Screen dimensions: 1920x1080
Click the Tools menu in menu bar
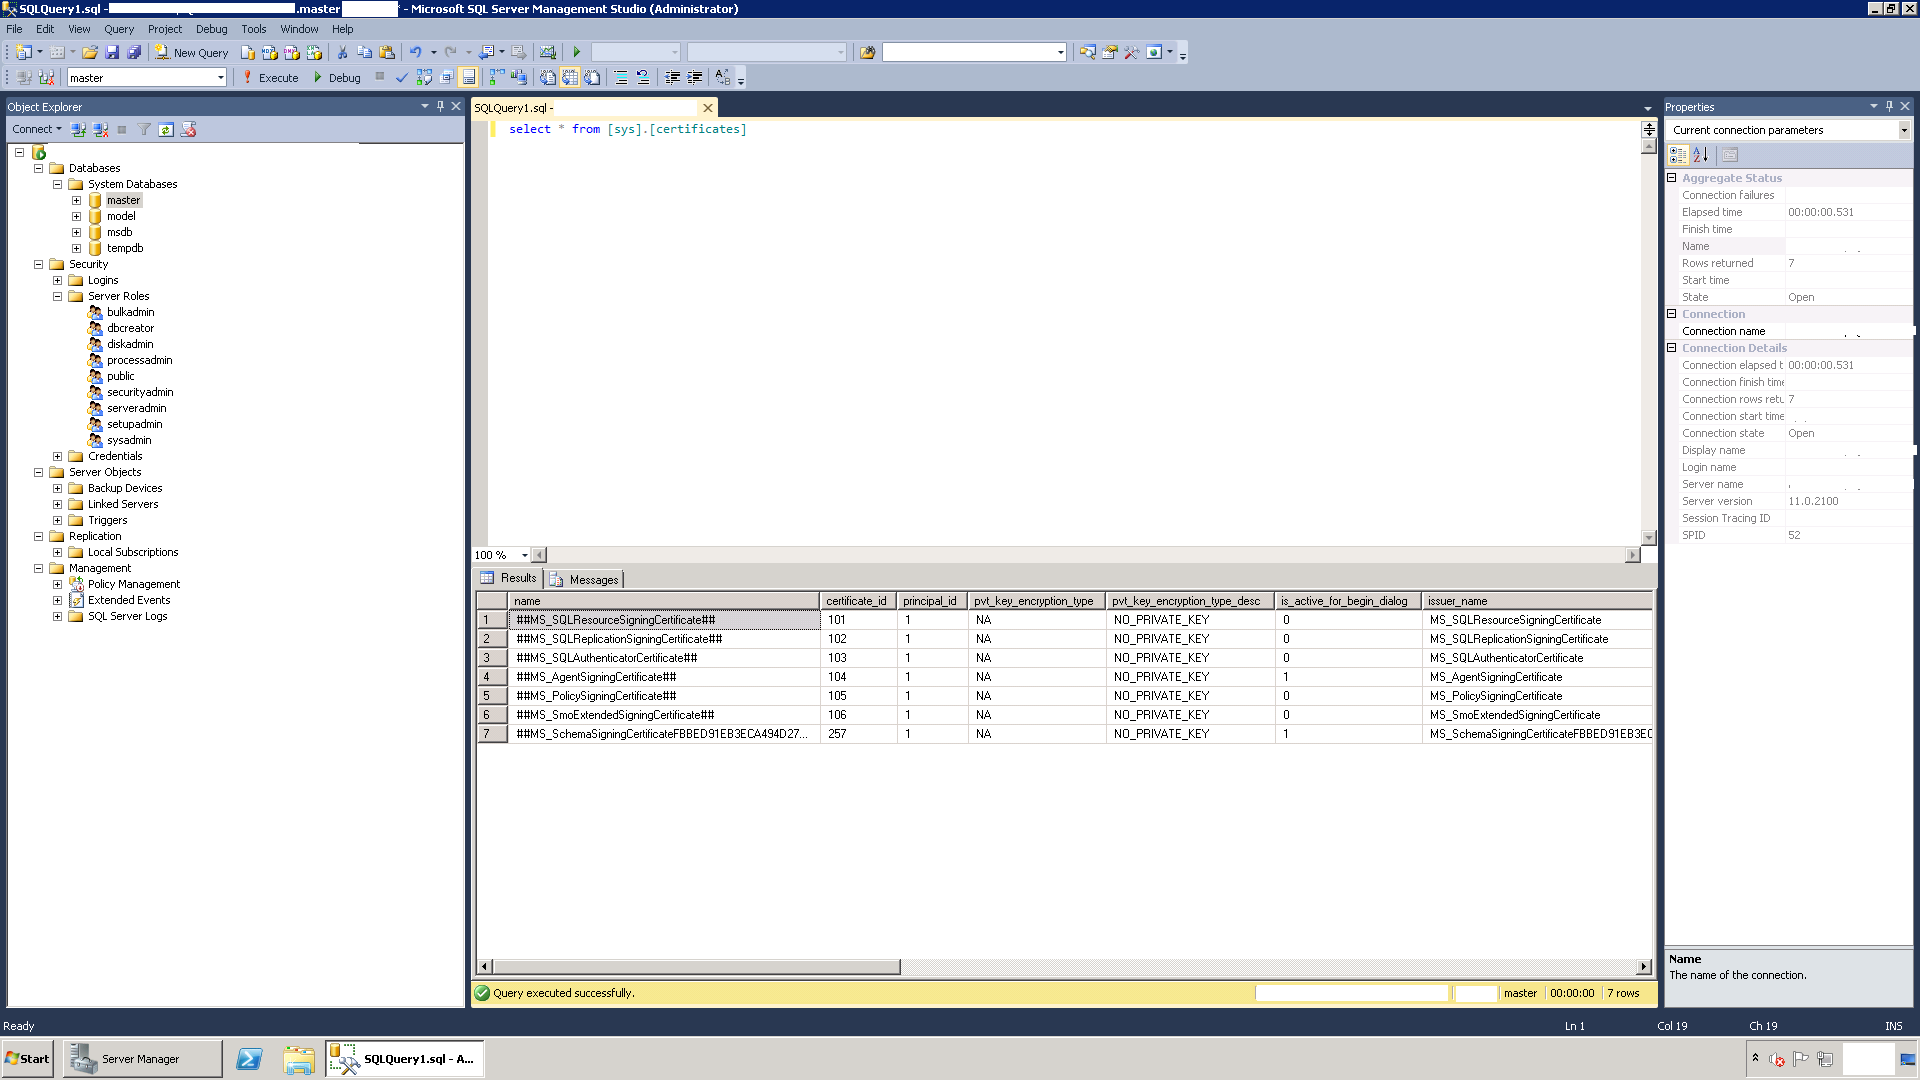pos(253,29)
